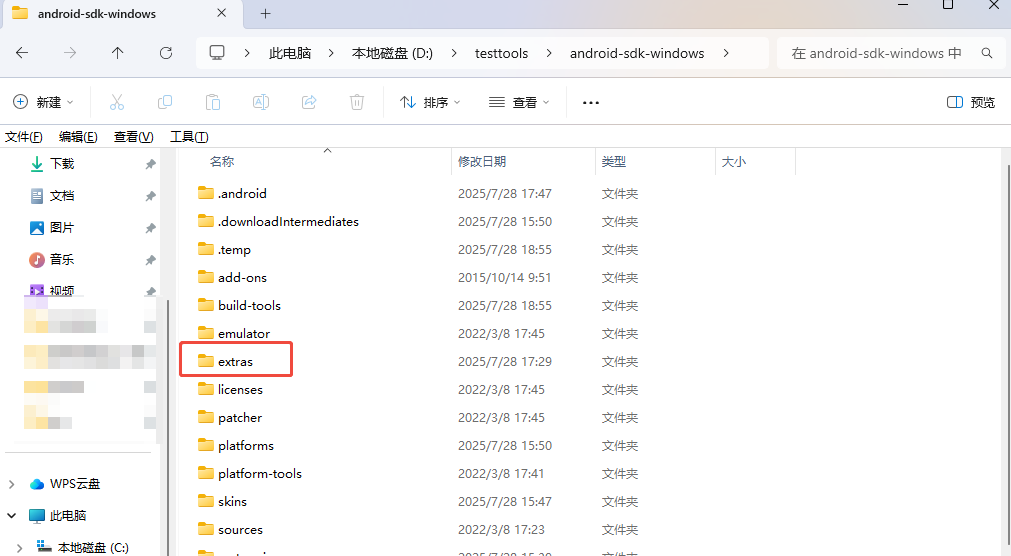Expand WPS云盘 tree node

click(12, 484)
